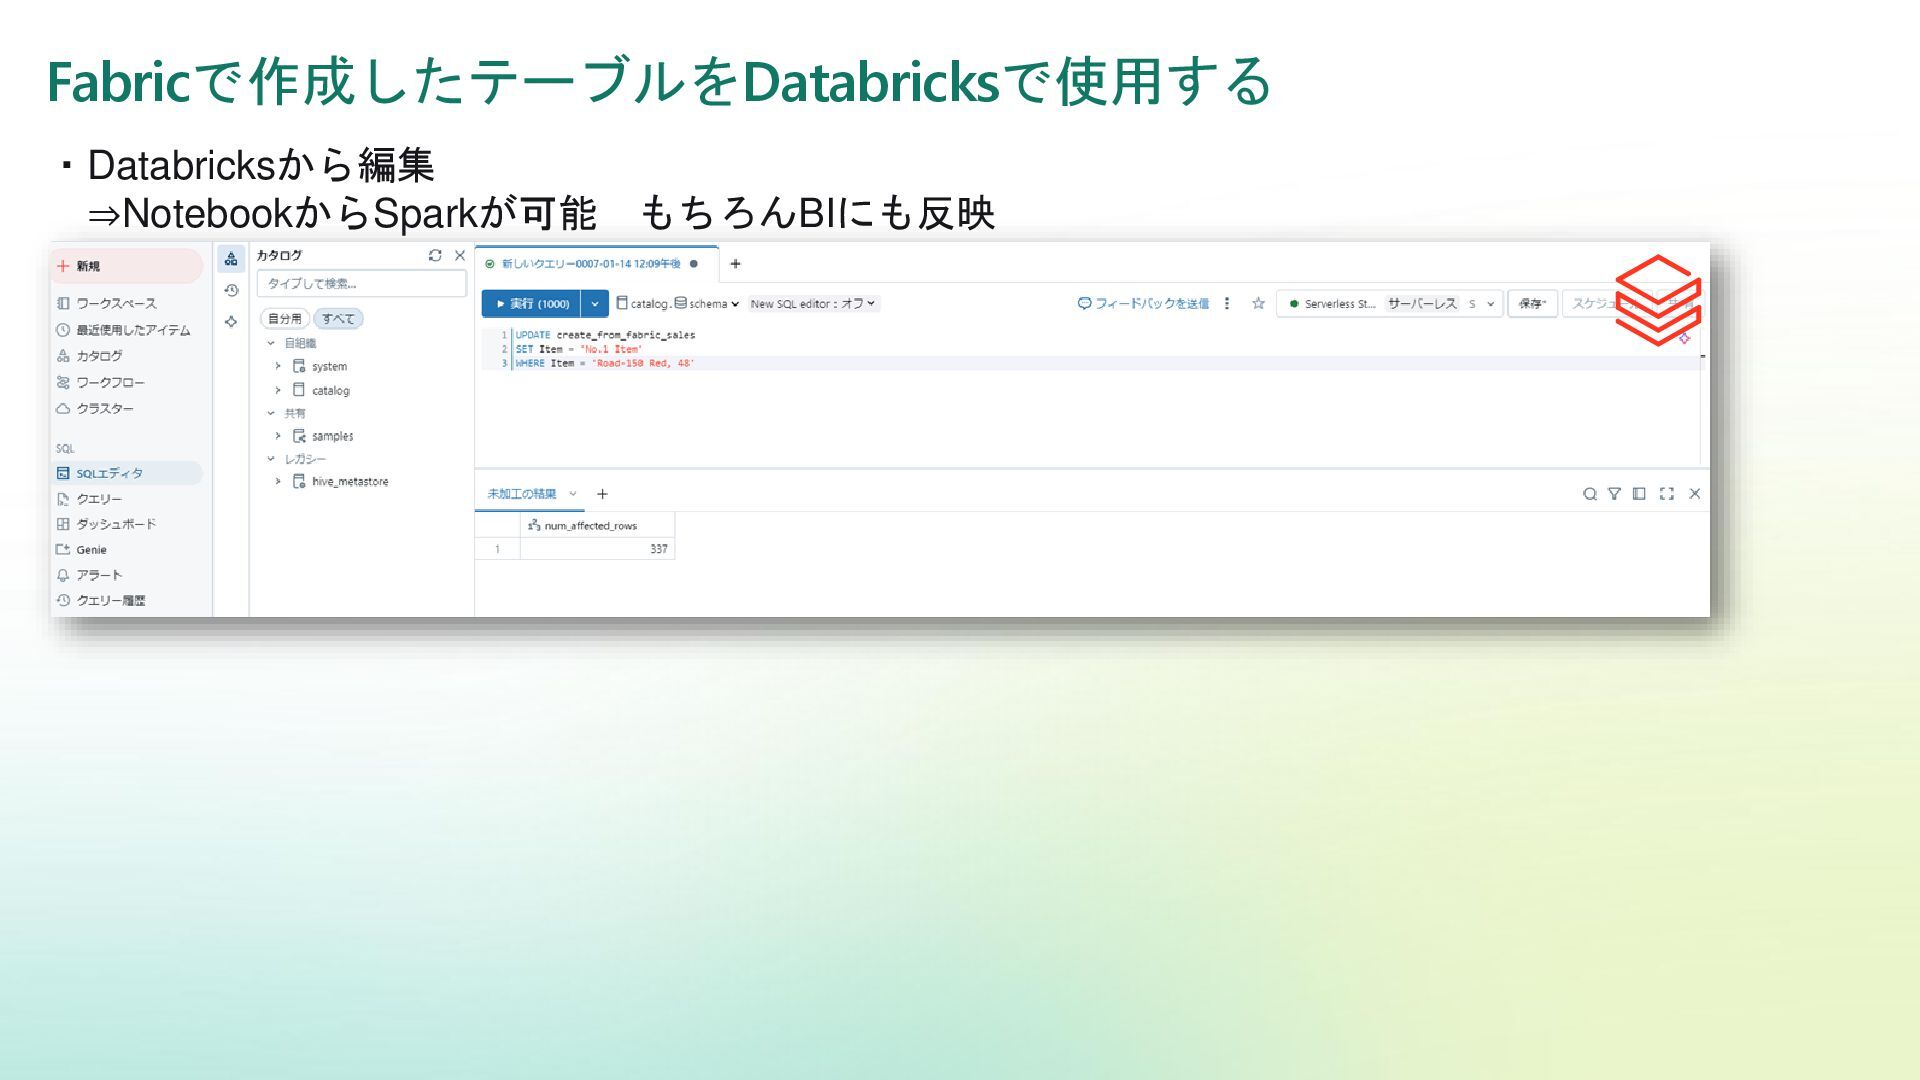The width and height of the screenshot is (1920, 1080).
Task: Open the kebab more-options menu
Action: click(x=1227, y=304)
